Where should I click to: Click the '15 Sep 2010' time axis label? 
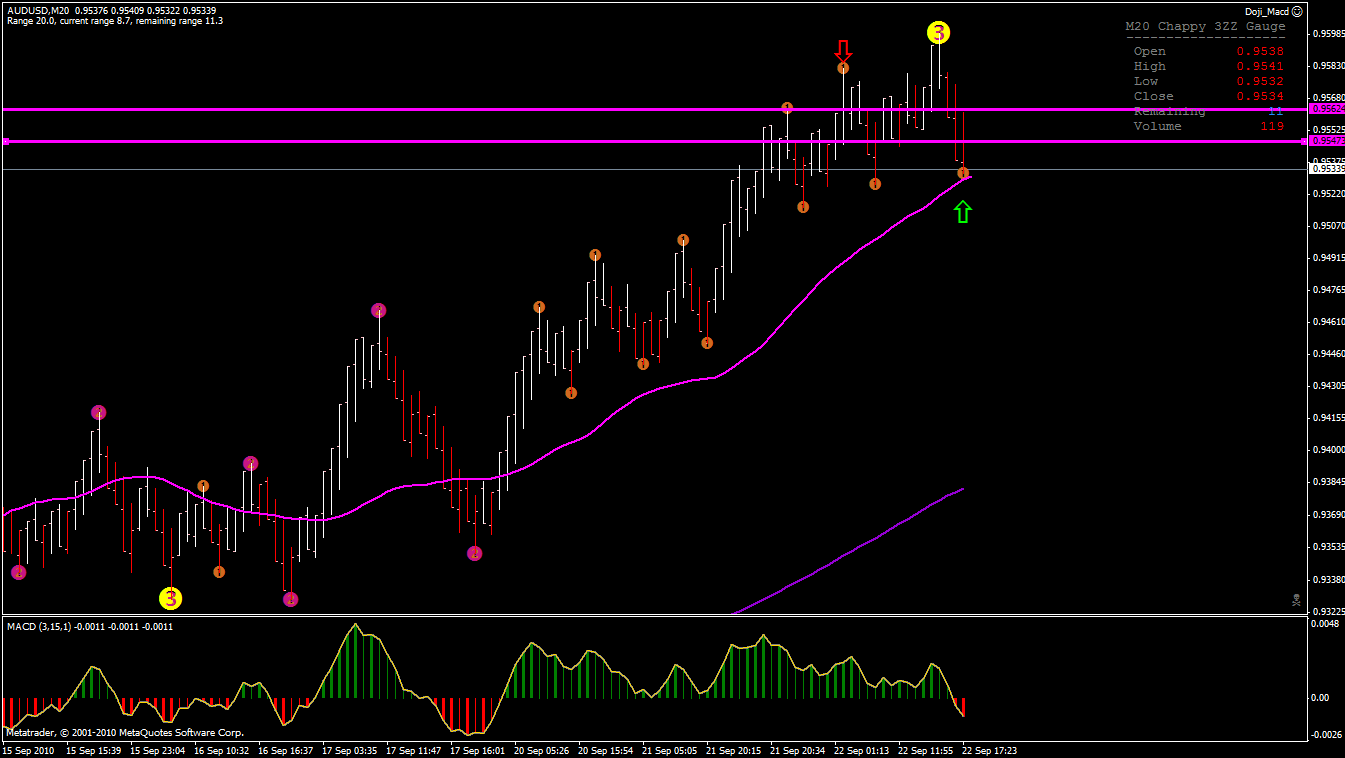[x=27, y=750]
